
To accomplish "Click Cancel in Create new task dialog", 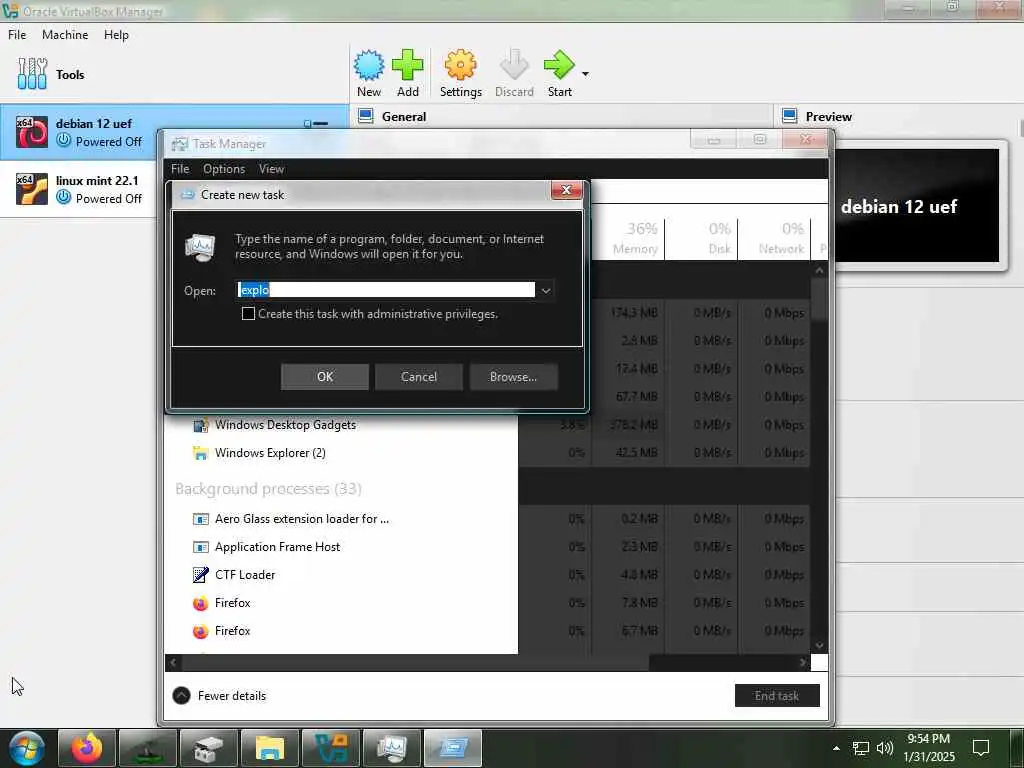I will [x=419, y=377].
